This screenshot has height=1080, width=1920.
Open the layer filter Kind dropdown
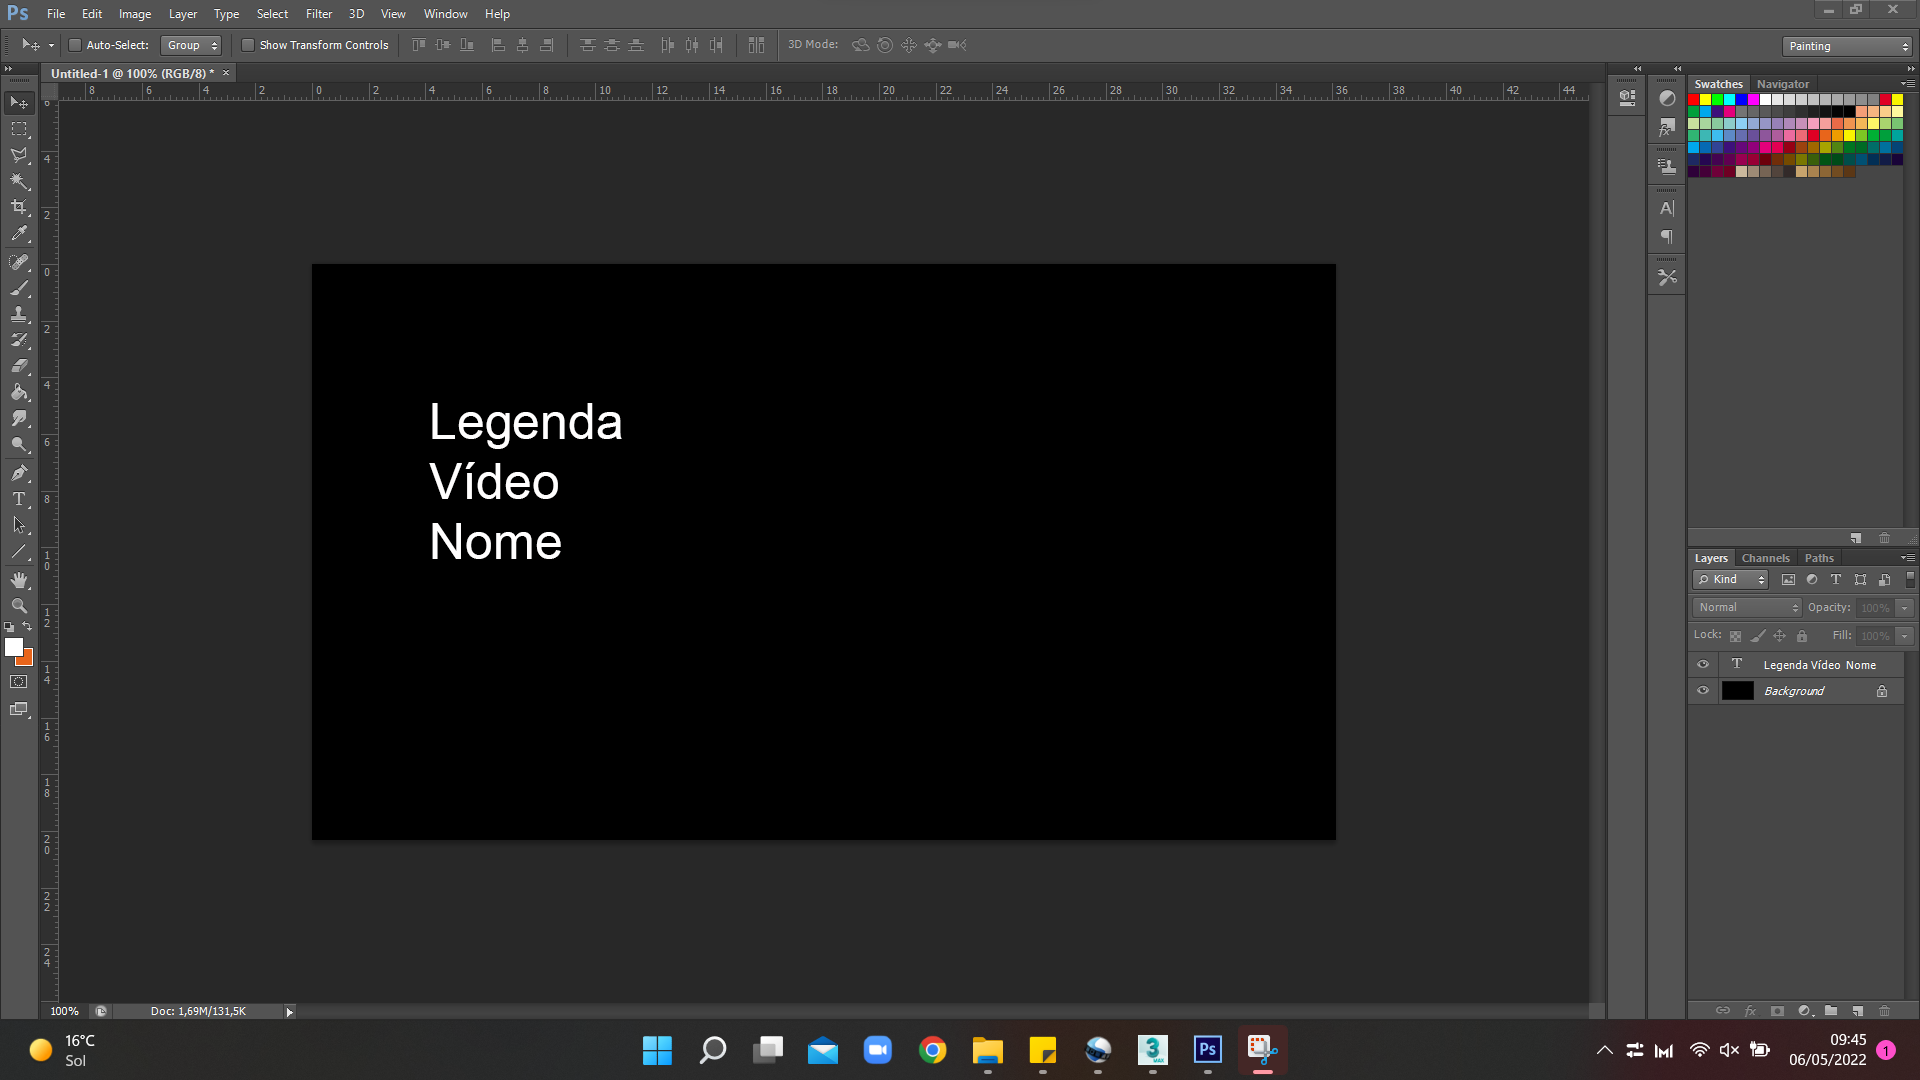1731,580
